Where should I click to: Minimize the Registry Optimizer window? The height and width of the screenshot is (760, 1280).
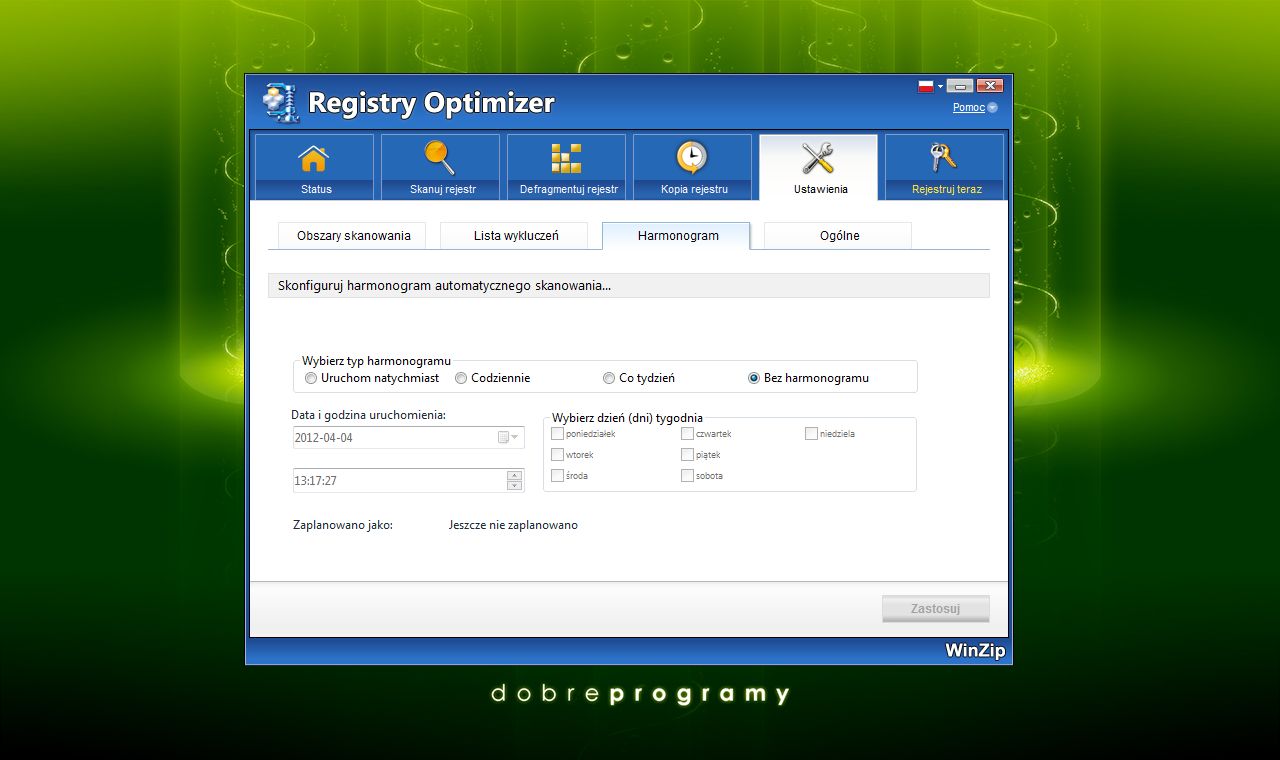tap(960, 86)
